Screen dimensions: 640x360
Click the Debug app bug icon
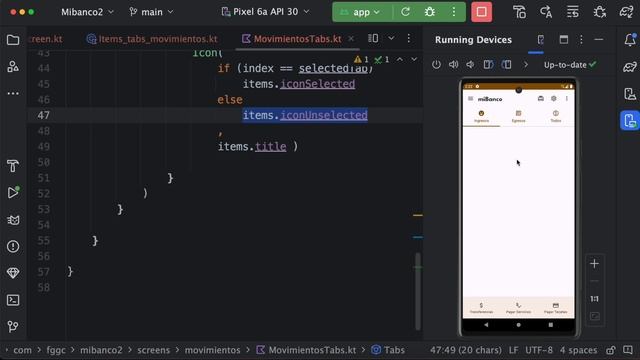point(429,12)
